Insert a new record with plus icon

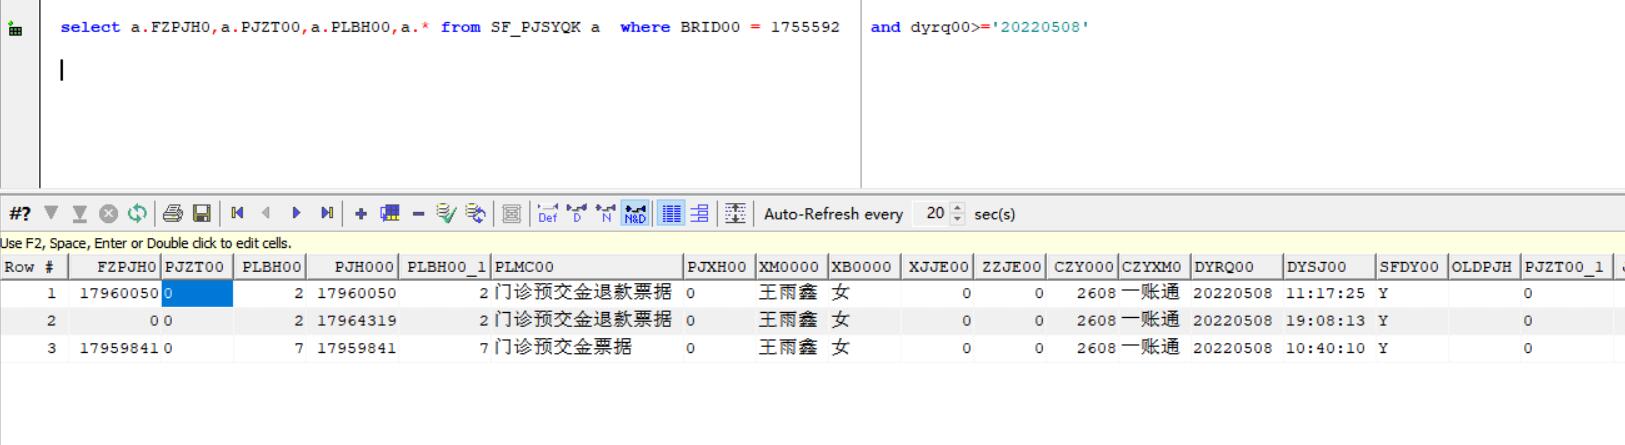coord(361,214)
